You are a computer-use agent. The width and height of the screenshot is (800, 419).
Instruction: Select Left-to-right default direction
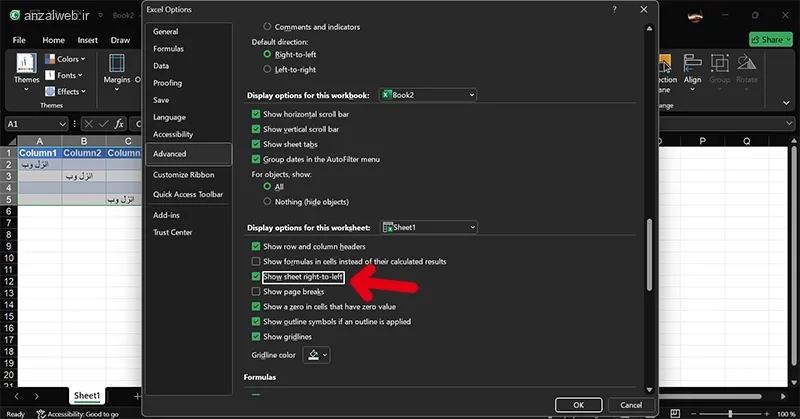click(x=267, y=69)
